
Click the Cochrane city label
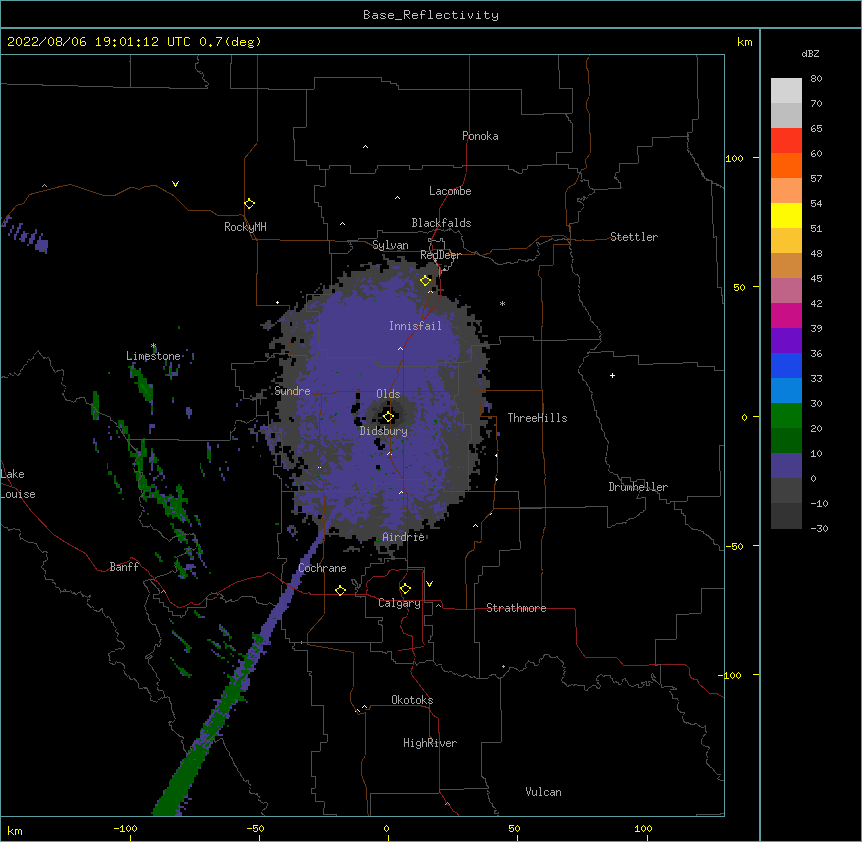pyautogui.click(x=322, y=568)
